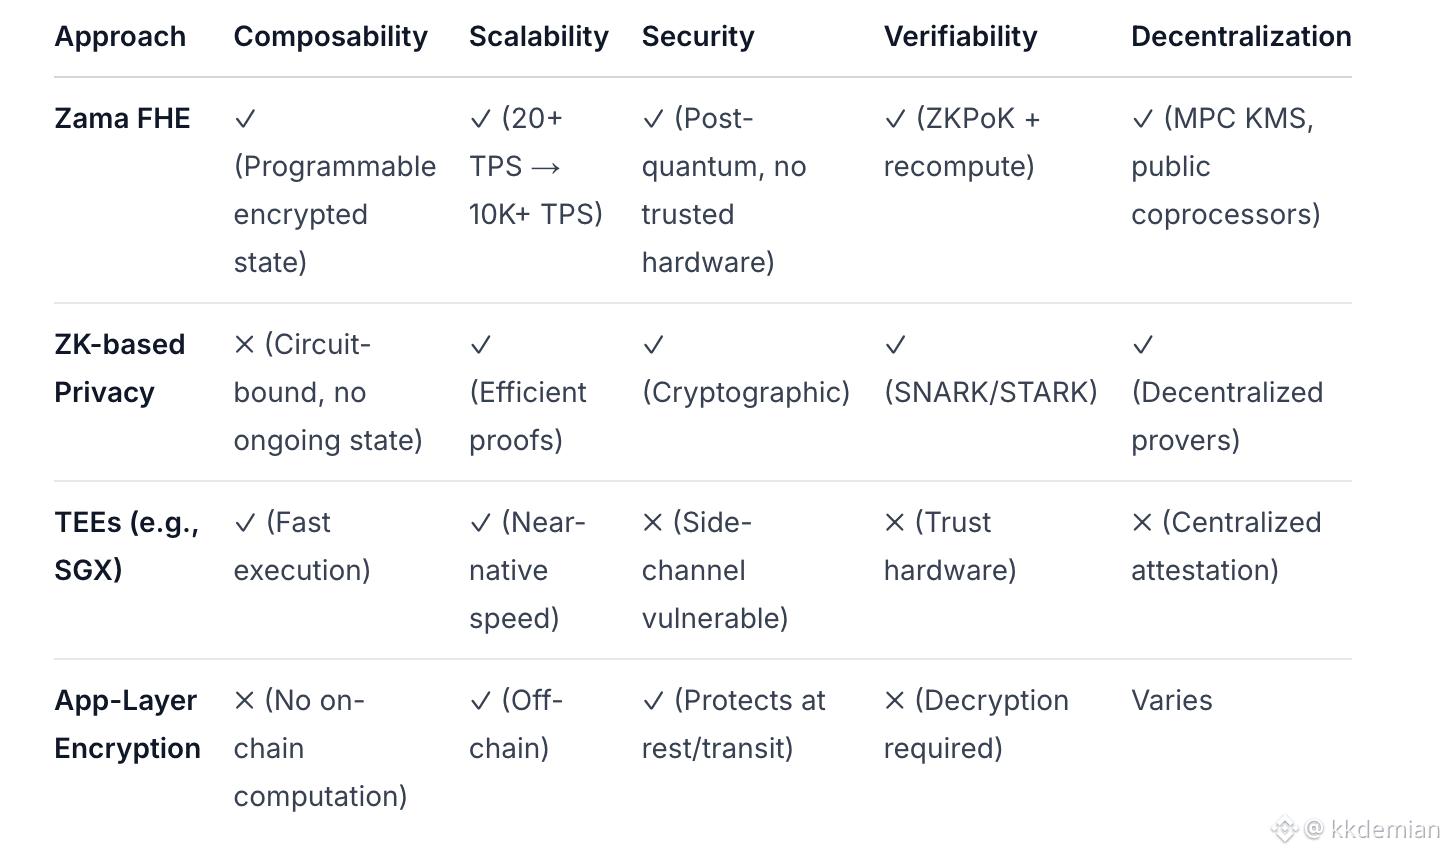Click the checkmark above "(Cryptographic)" text
This screenshot has height=854, width=1448.
pyautogui.click(x=653, y=346)
